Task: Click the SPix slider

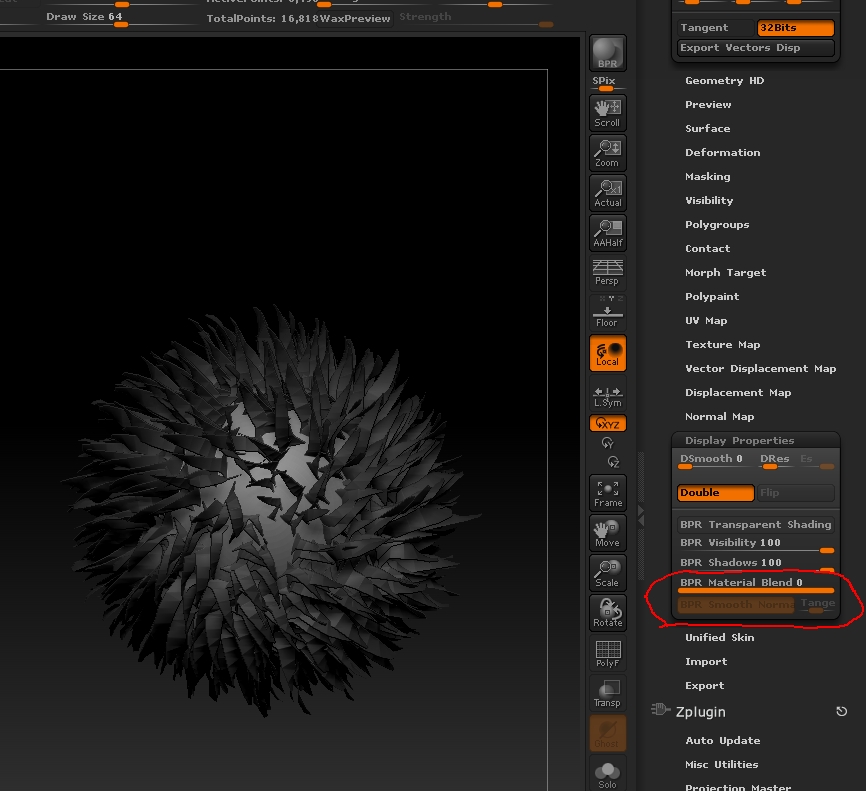Action: [608, 83]
